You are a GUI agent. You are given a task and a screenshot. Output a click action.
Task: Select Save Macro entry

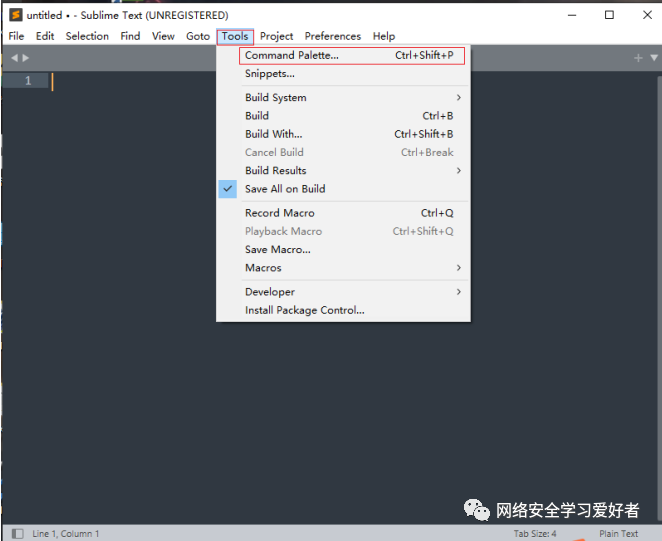[343, 250]
